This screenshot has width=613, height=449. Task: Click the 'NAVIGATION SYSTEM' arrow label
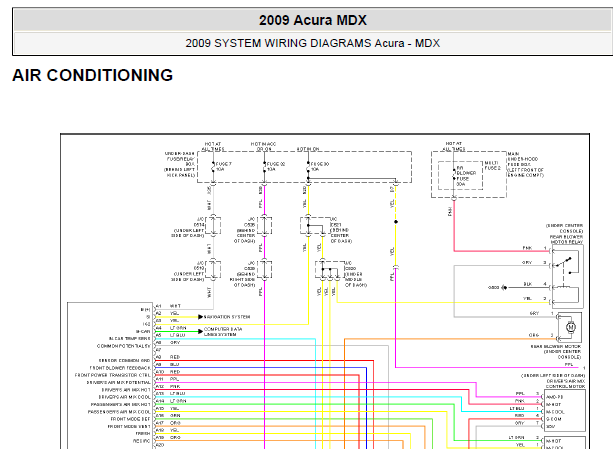pos(227,317)
